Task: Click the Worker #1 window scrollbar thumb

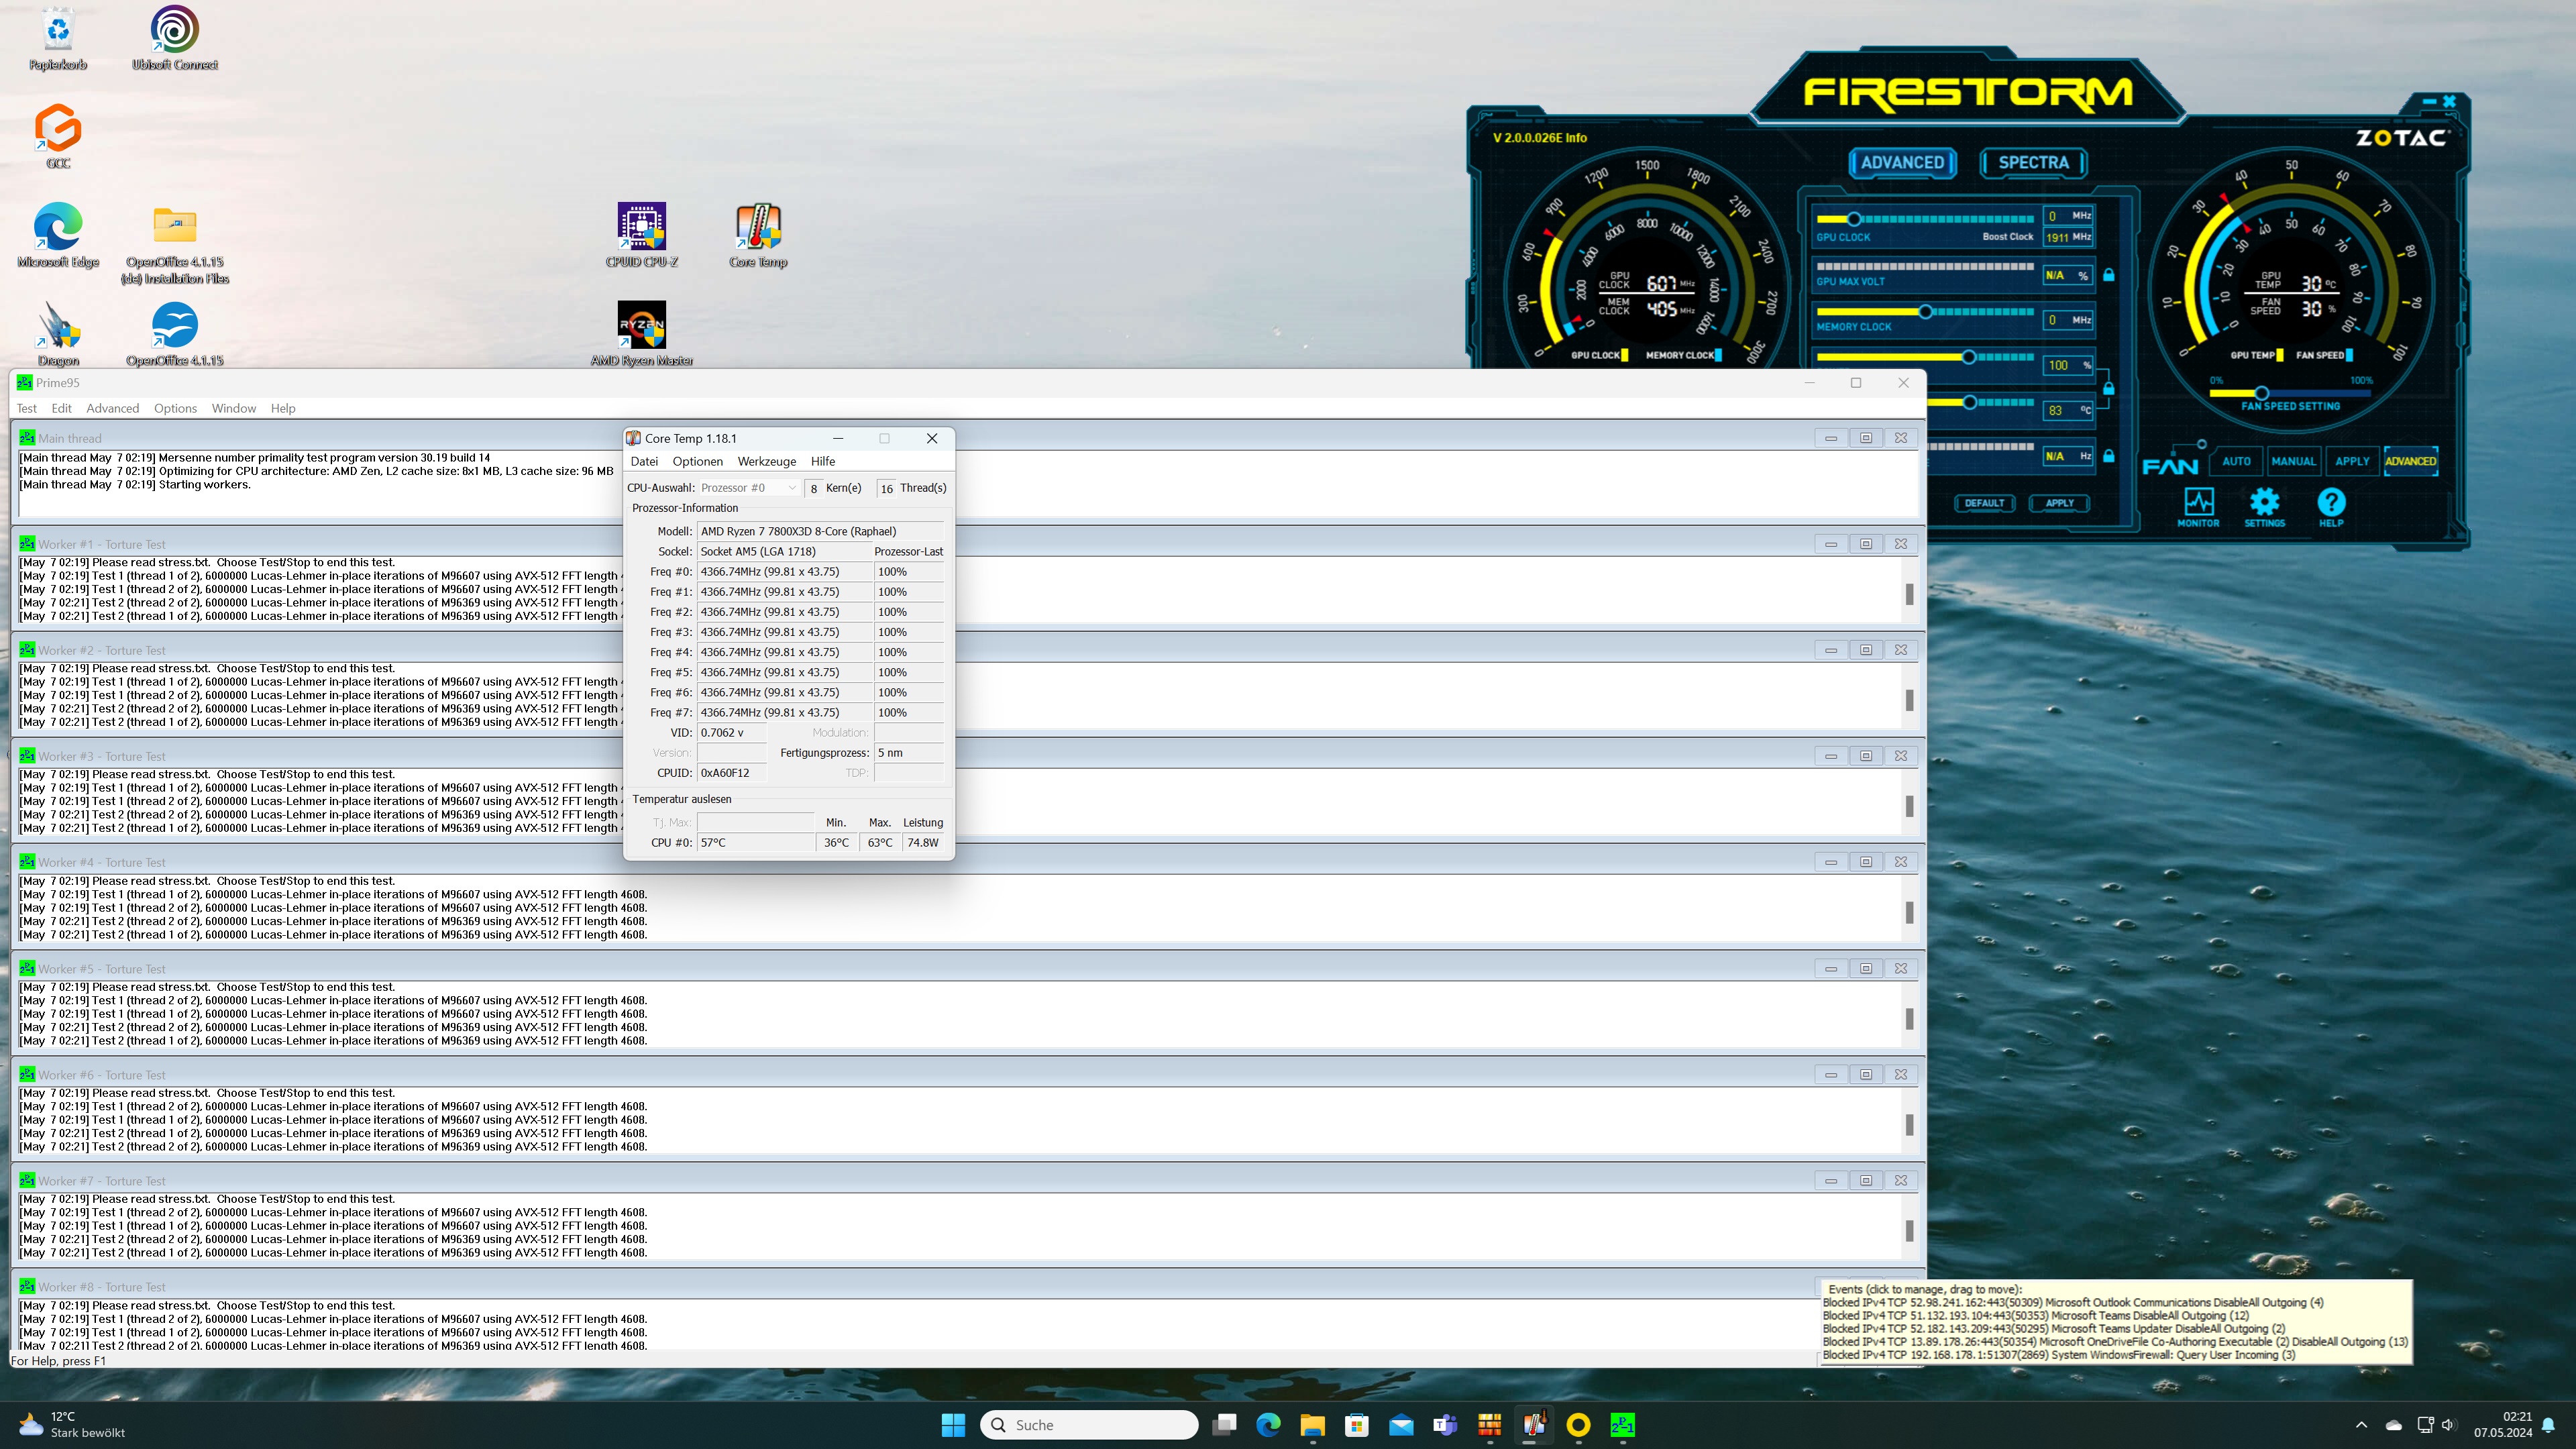Action: 1909,593
